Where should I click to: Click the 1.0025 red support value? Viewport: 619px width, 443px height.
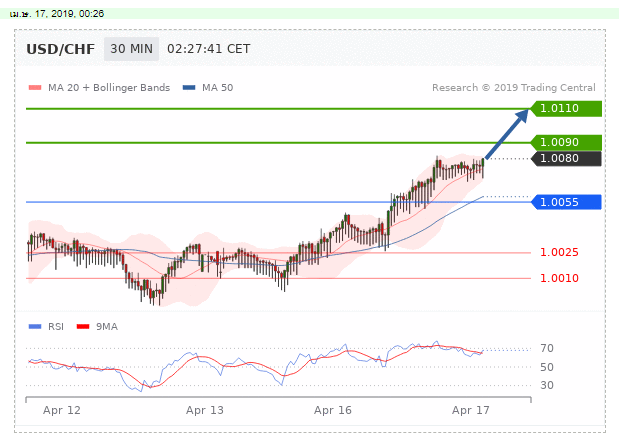559,252
